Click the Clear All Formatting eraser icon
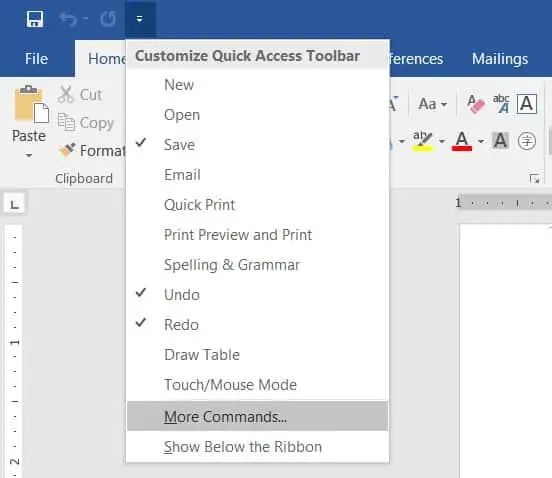Screen dimensions: 552x478 pyautogui.click(x=476, y=104)
